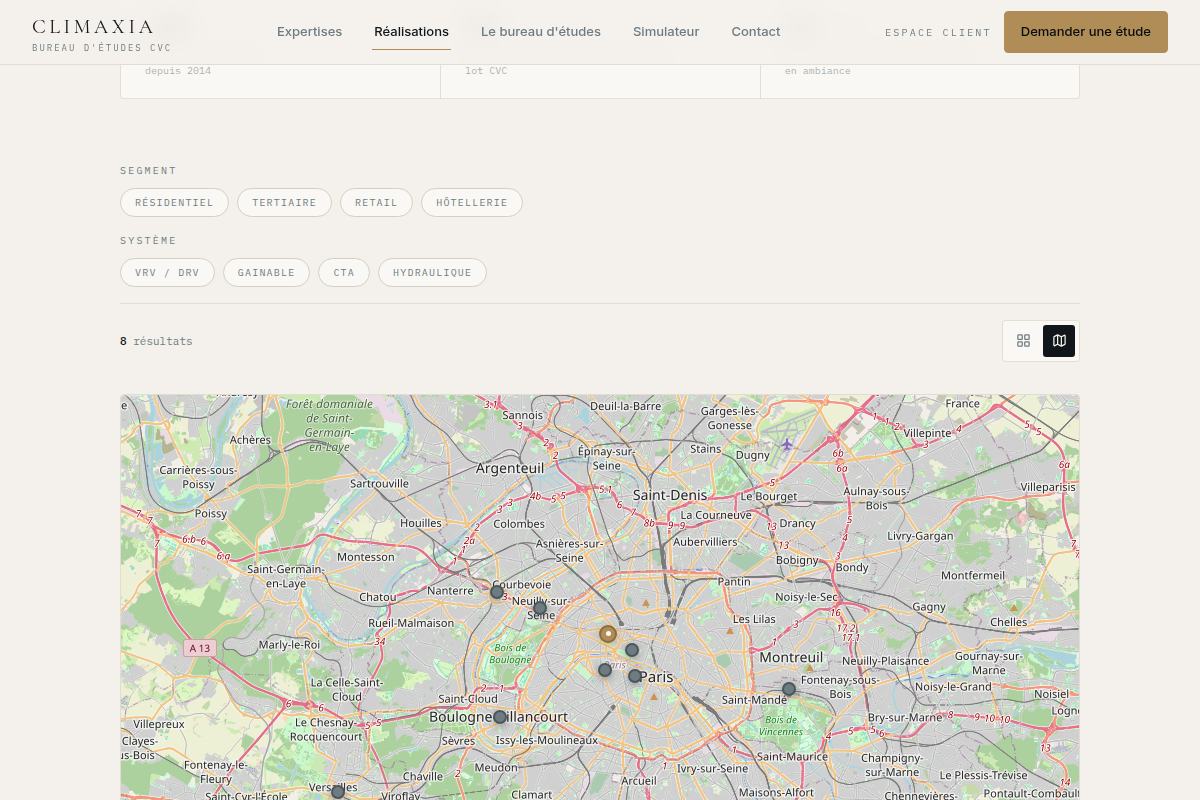The width and height of the screenshot is (1200, 800).
Task: Enable the VRV / DRV system filter
Action: coord(167,272)
